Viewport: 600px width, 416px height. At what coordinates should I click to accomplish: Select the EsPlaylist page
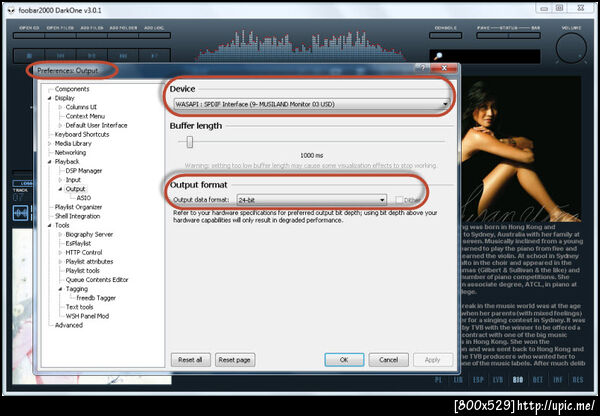point(78,243)
